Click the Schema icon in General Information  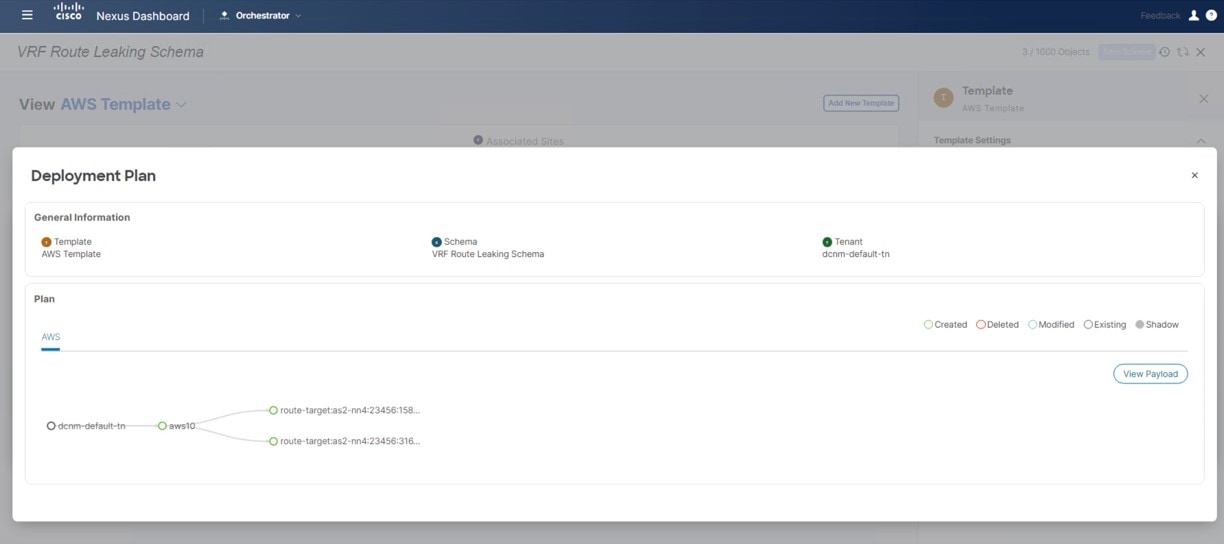(x=436, y=242)
